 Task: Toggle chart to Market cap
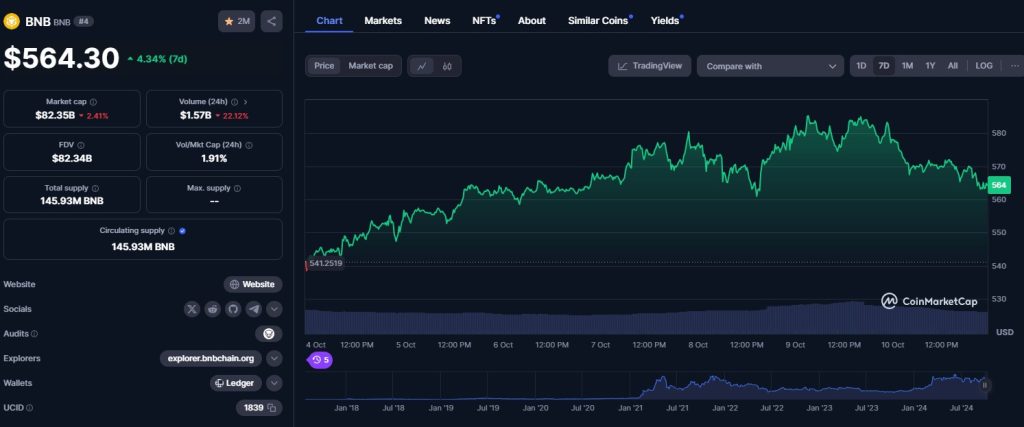coord(370,66)
